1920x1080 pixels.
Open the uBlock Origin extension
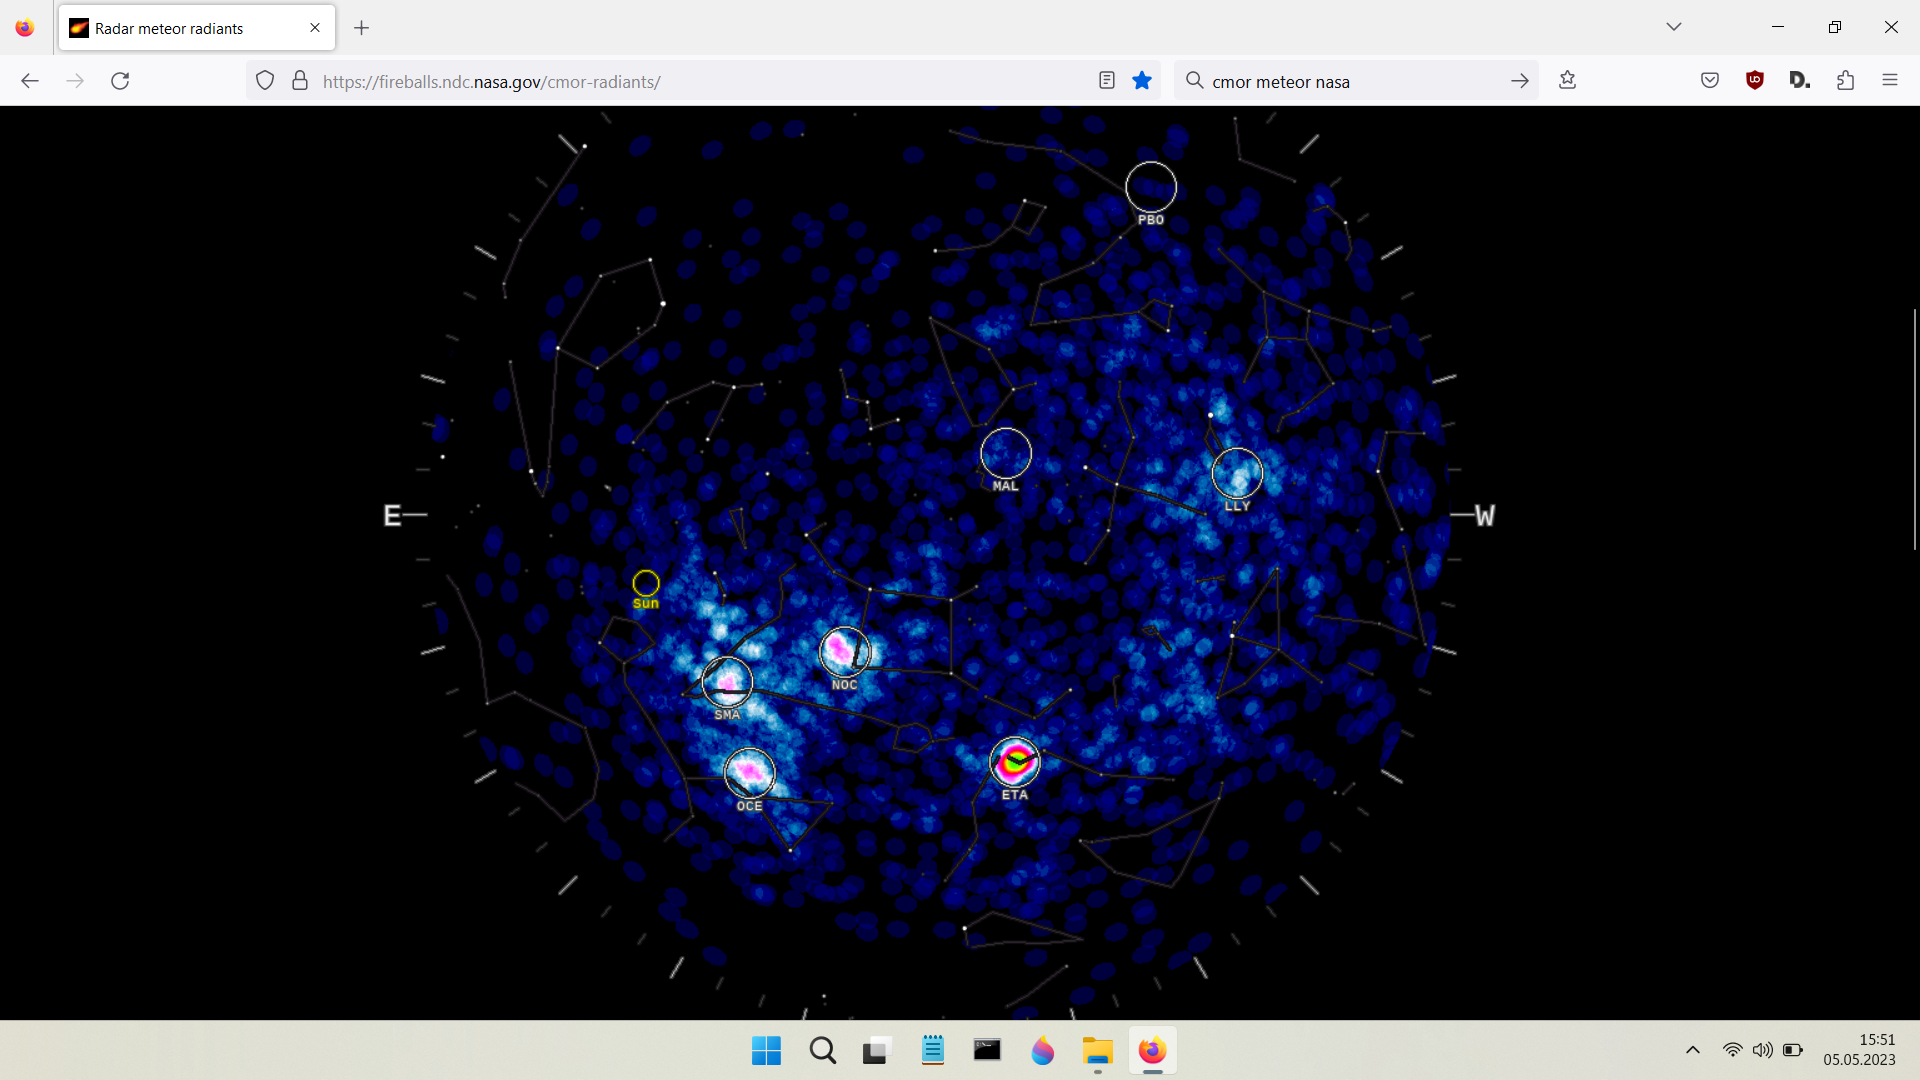[x=1755, y=81]
